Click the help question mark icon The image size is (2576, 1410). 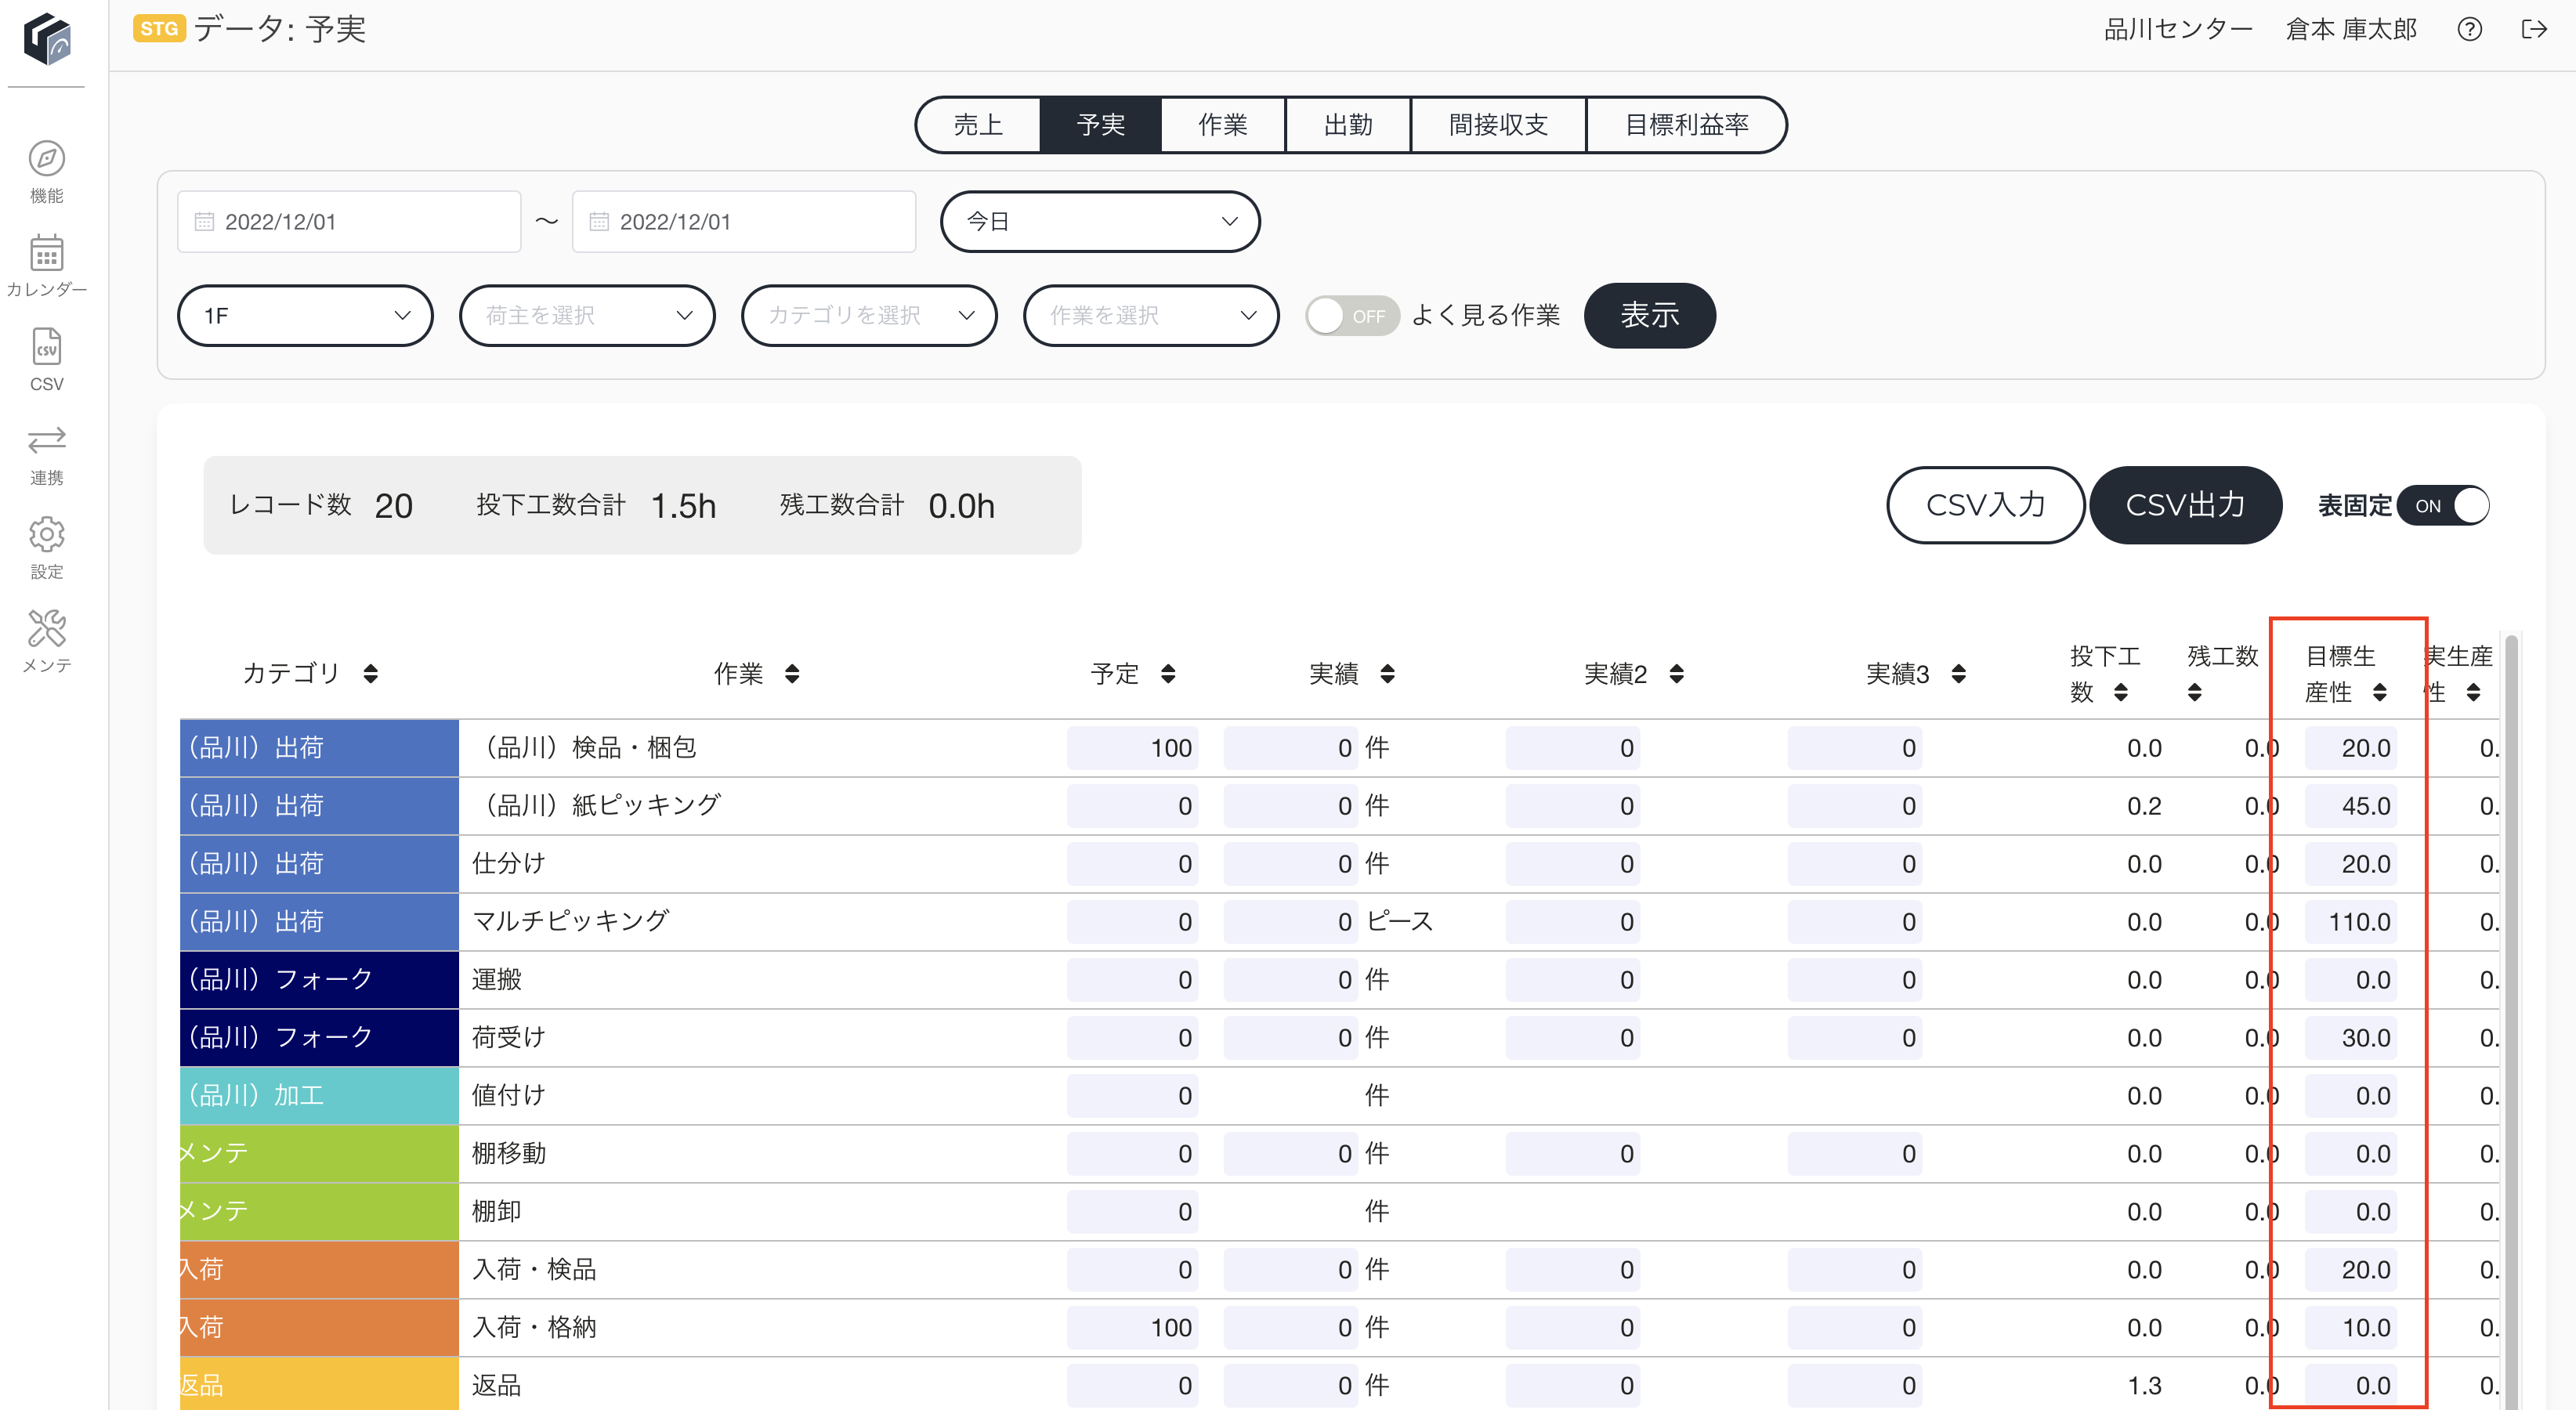pos(2469,29)
